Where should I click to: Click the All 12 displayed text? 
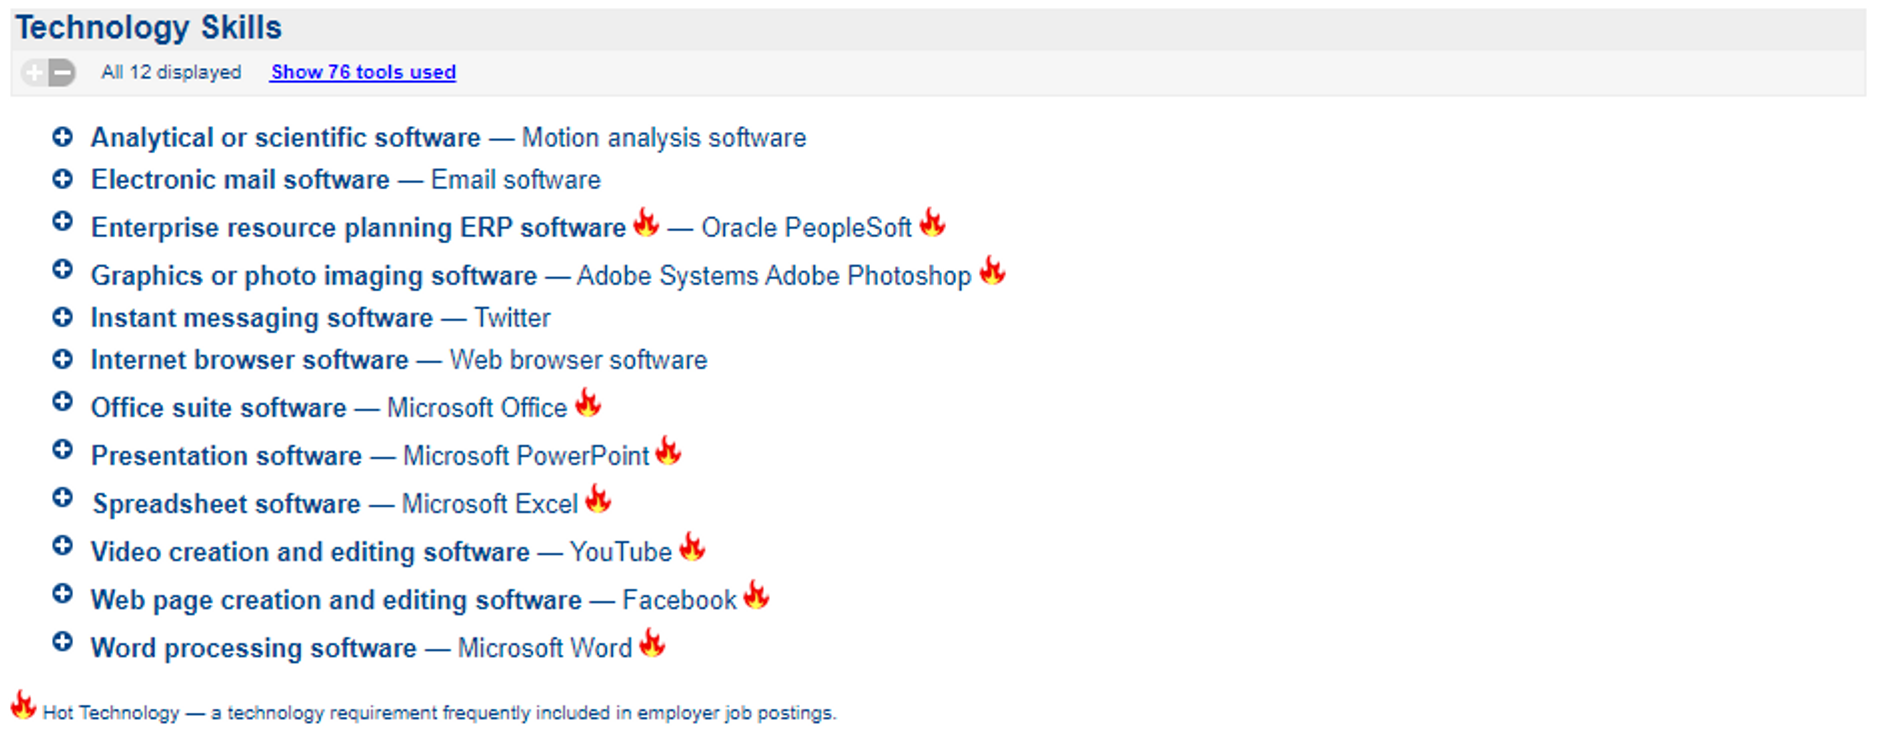pyautogui.click(x=171, y=72)
